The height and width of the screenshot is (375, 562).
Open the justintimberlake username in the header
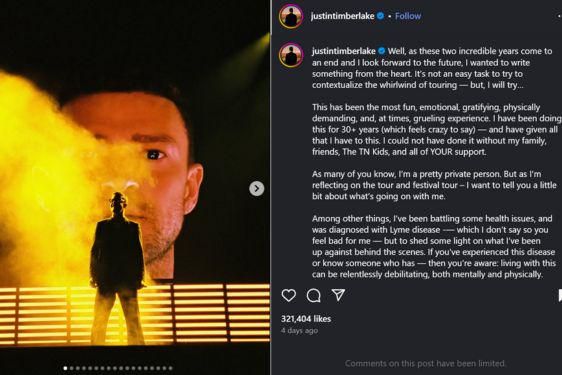[x=343, y=16]
